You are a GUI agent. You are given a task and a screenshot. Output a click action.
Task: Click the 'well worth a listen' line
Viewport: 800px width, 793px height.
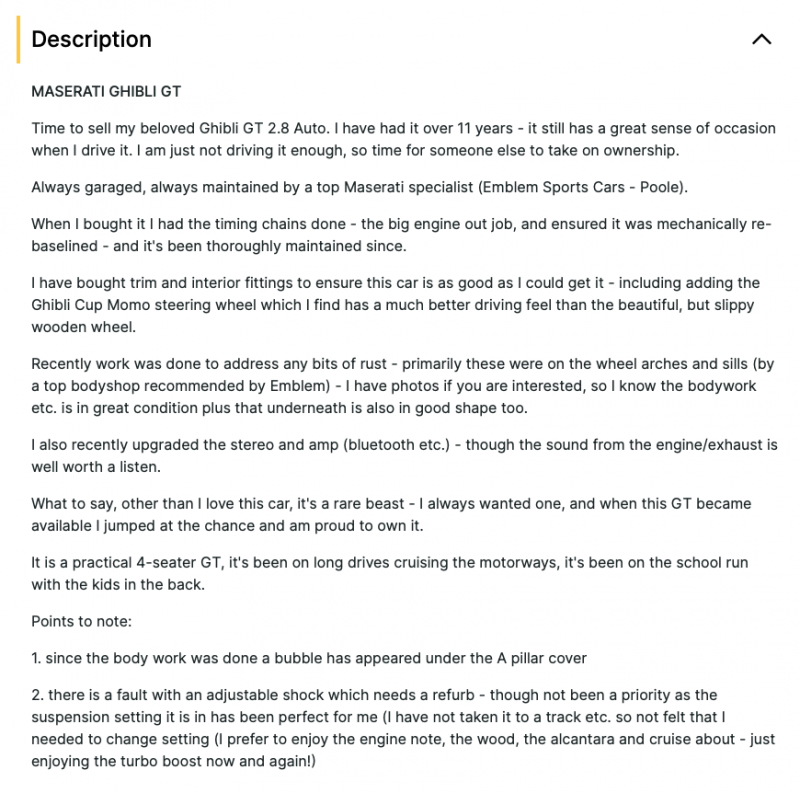pos(96,467)
